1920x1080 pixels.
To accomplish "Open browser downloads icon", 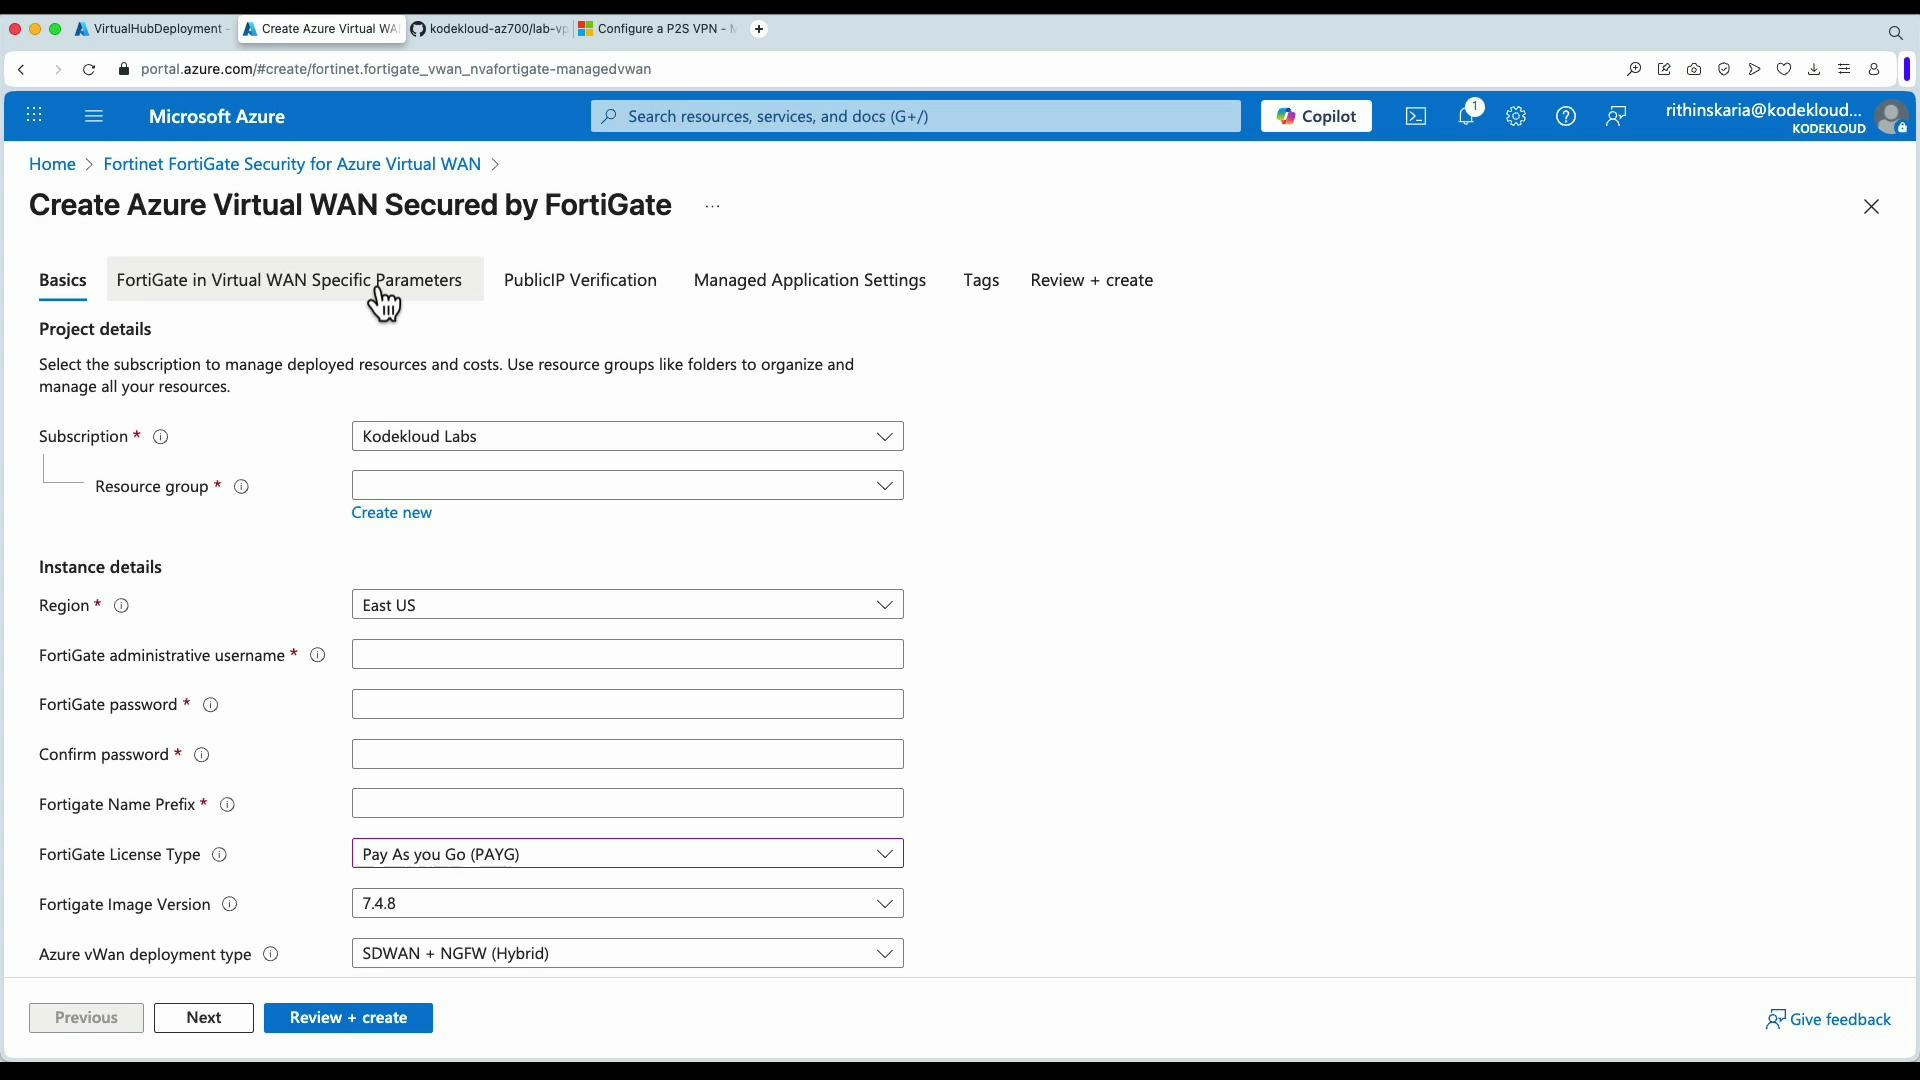I will point(1814,69).
